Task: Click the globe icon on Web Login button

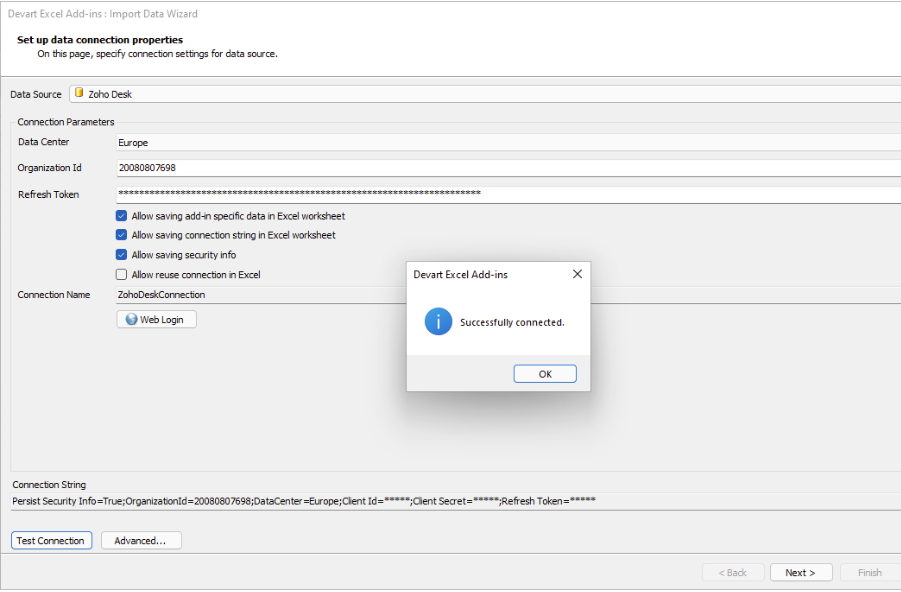Action: [131, 318]
